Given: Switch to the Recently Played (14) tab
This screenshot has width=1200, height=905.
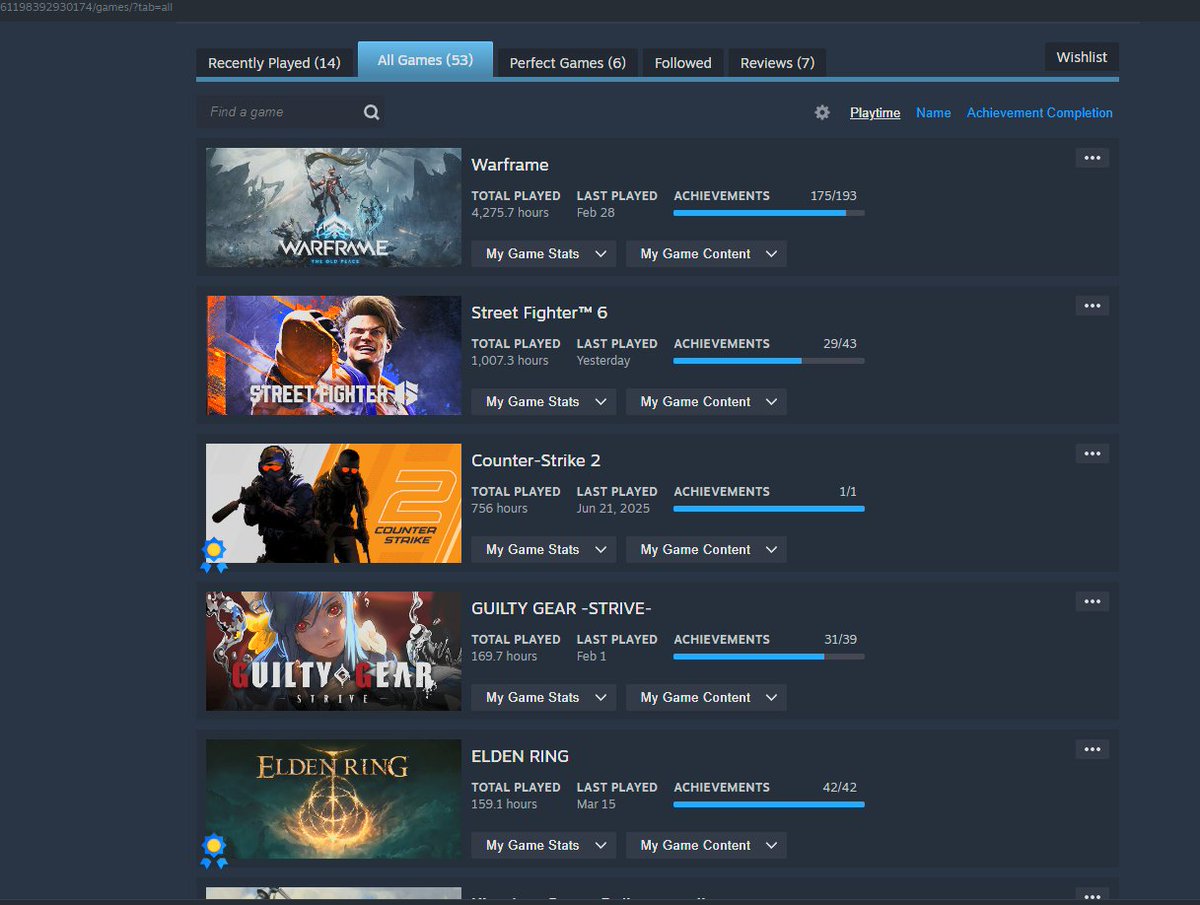Looking at the screenshot, I should [x=274, y=63].
